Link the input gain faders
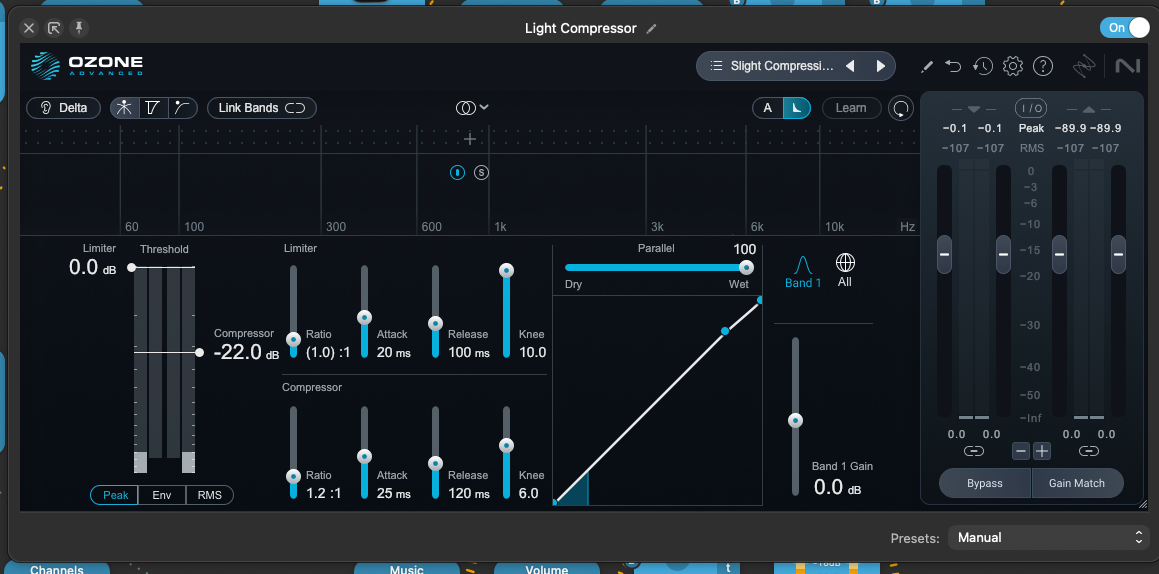 (973, 451)
